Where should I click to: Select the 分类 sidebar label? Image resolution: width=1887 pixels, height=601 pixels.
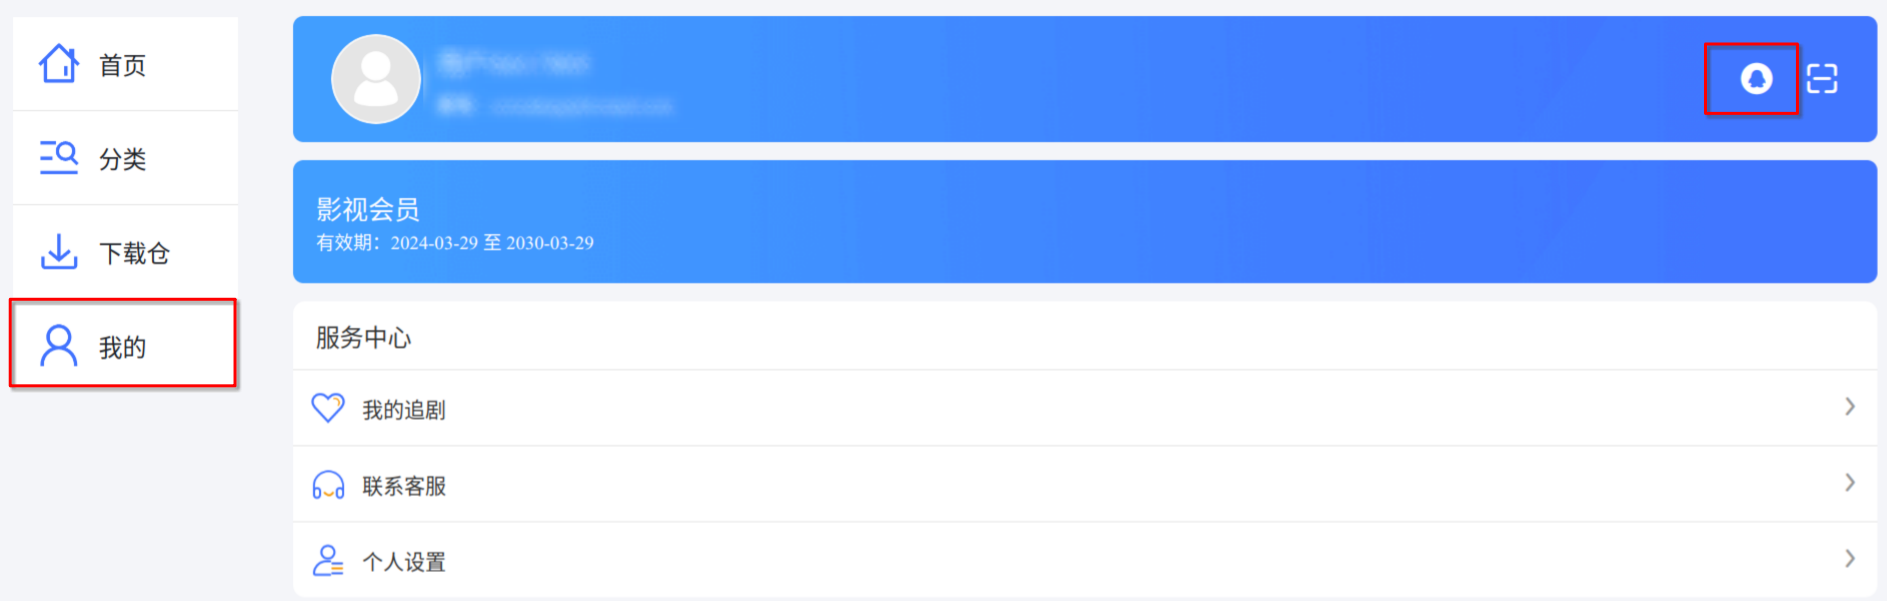[x=122, y=160]
